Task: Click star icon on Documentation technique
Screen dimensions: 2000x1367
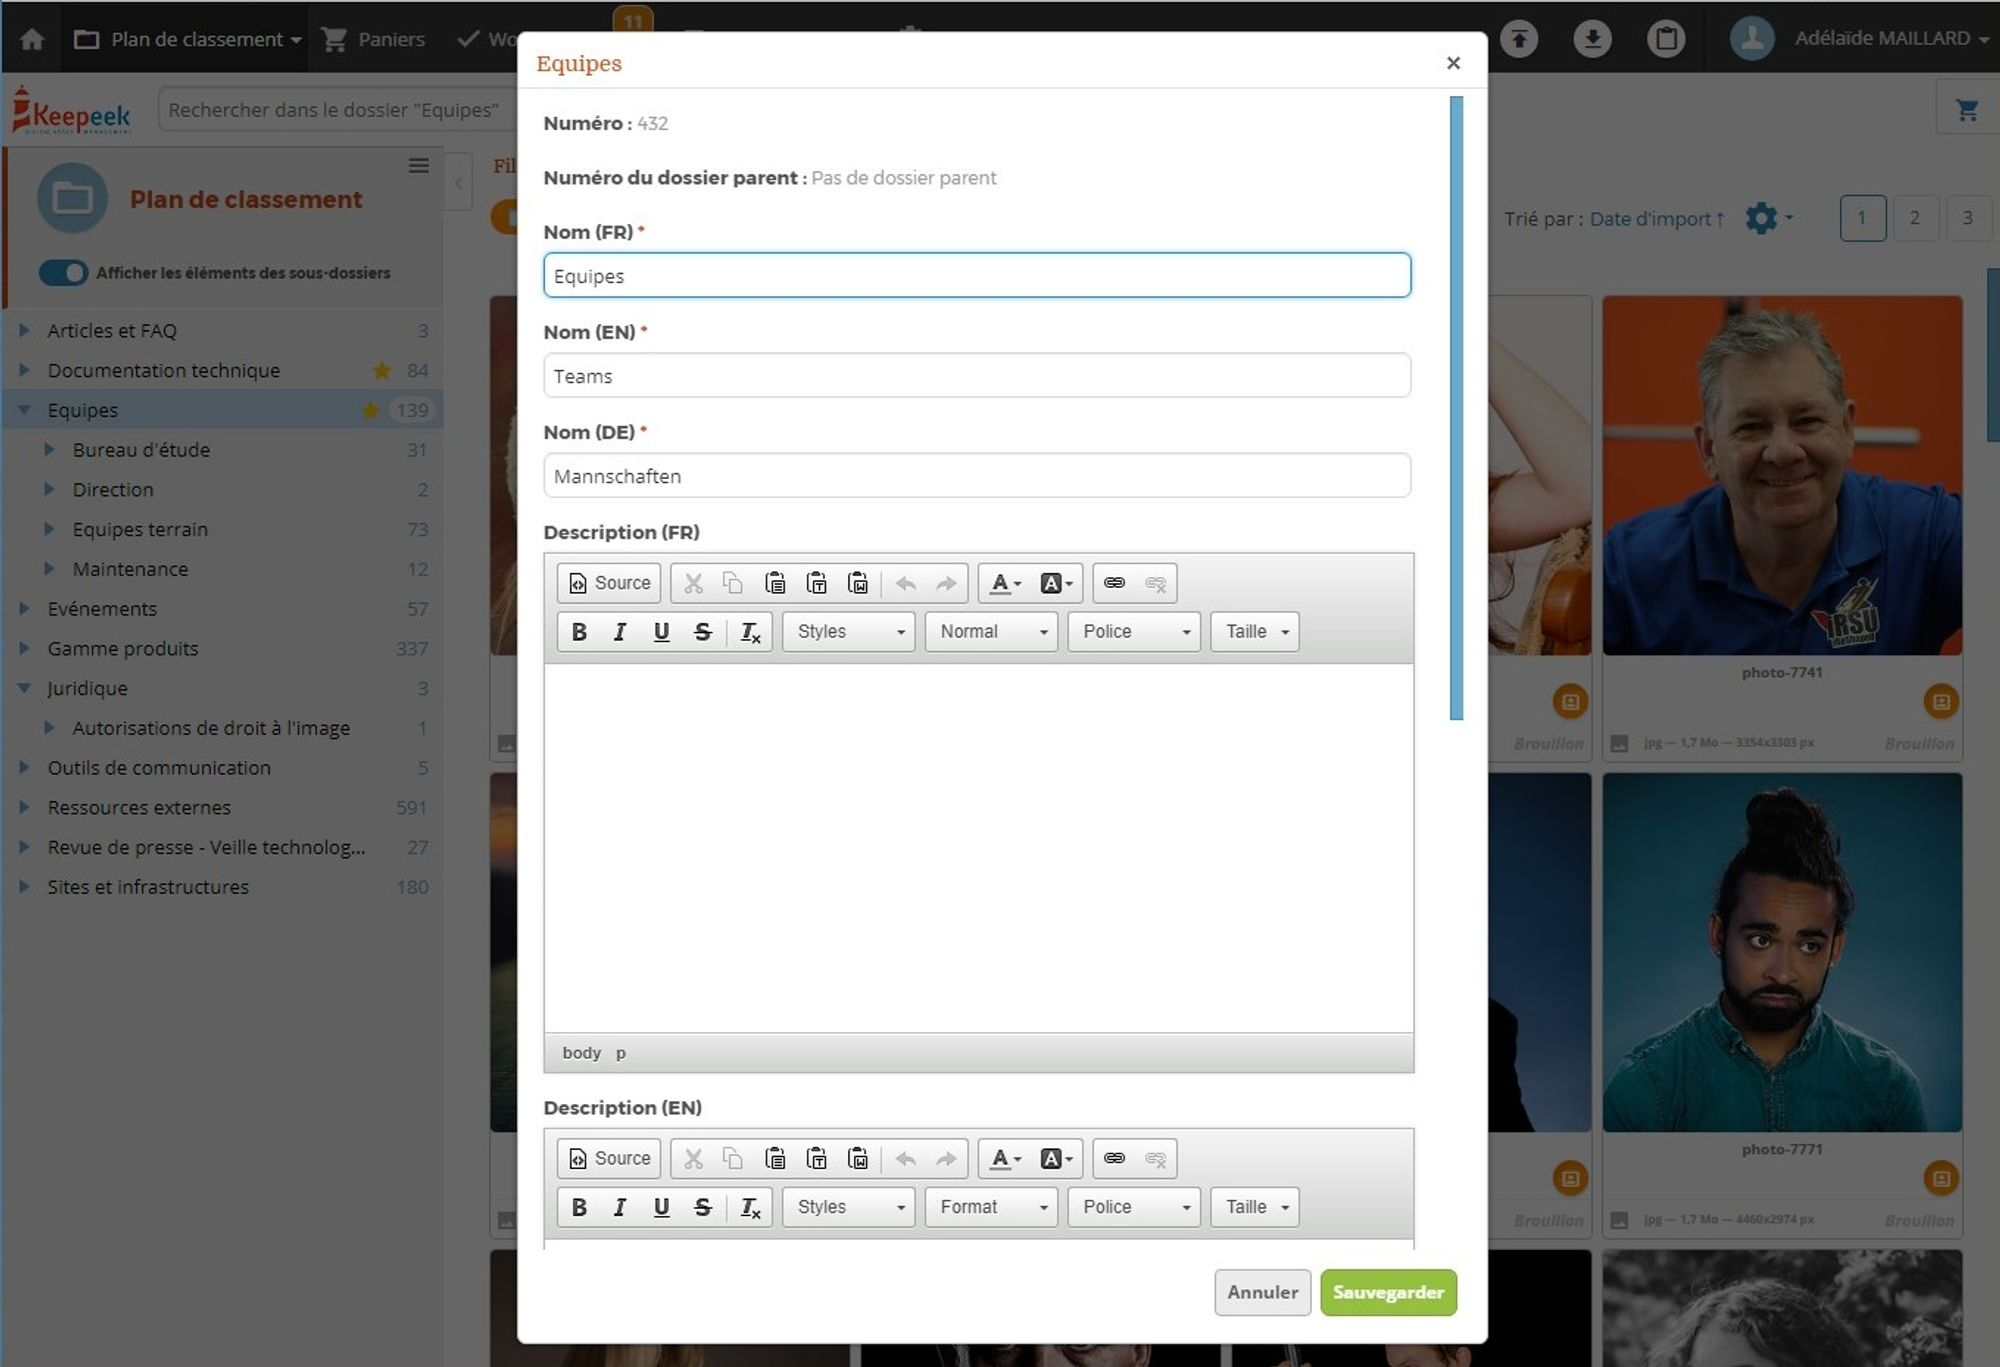Action: (x=381, y=371)
